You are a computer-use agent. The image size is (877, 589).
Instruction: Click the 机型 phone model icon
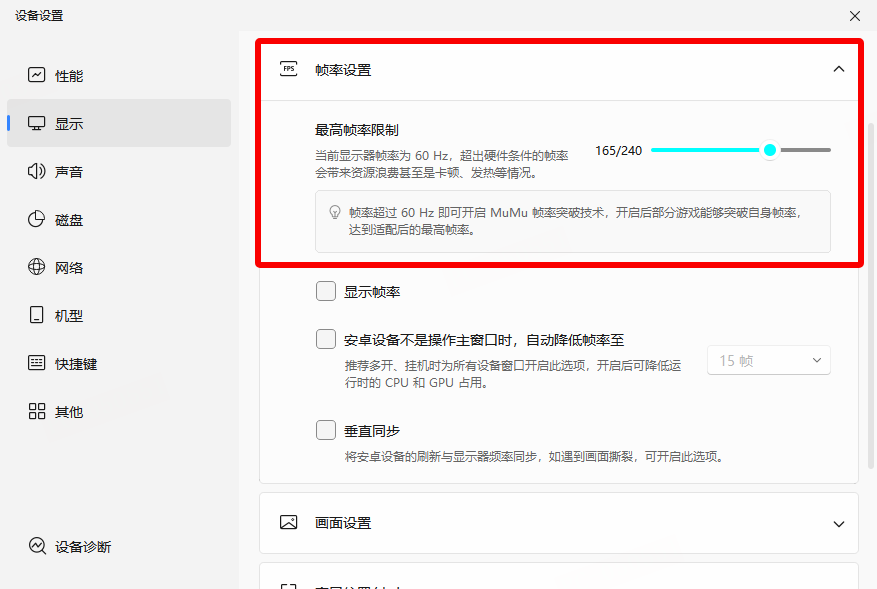[37, 315]
